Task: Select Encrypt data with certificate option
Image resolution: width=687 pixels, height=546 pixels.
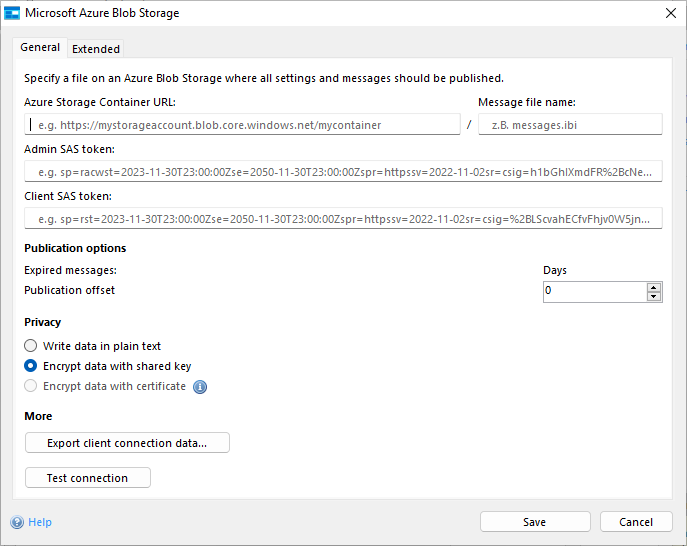Action: 31,386
